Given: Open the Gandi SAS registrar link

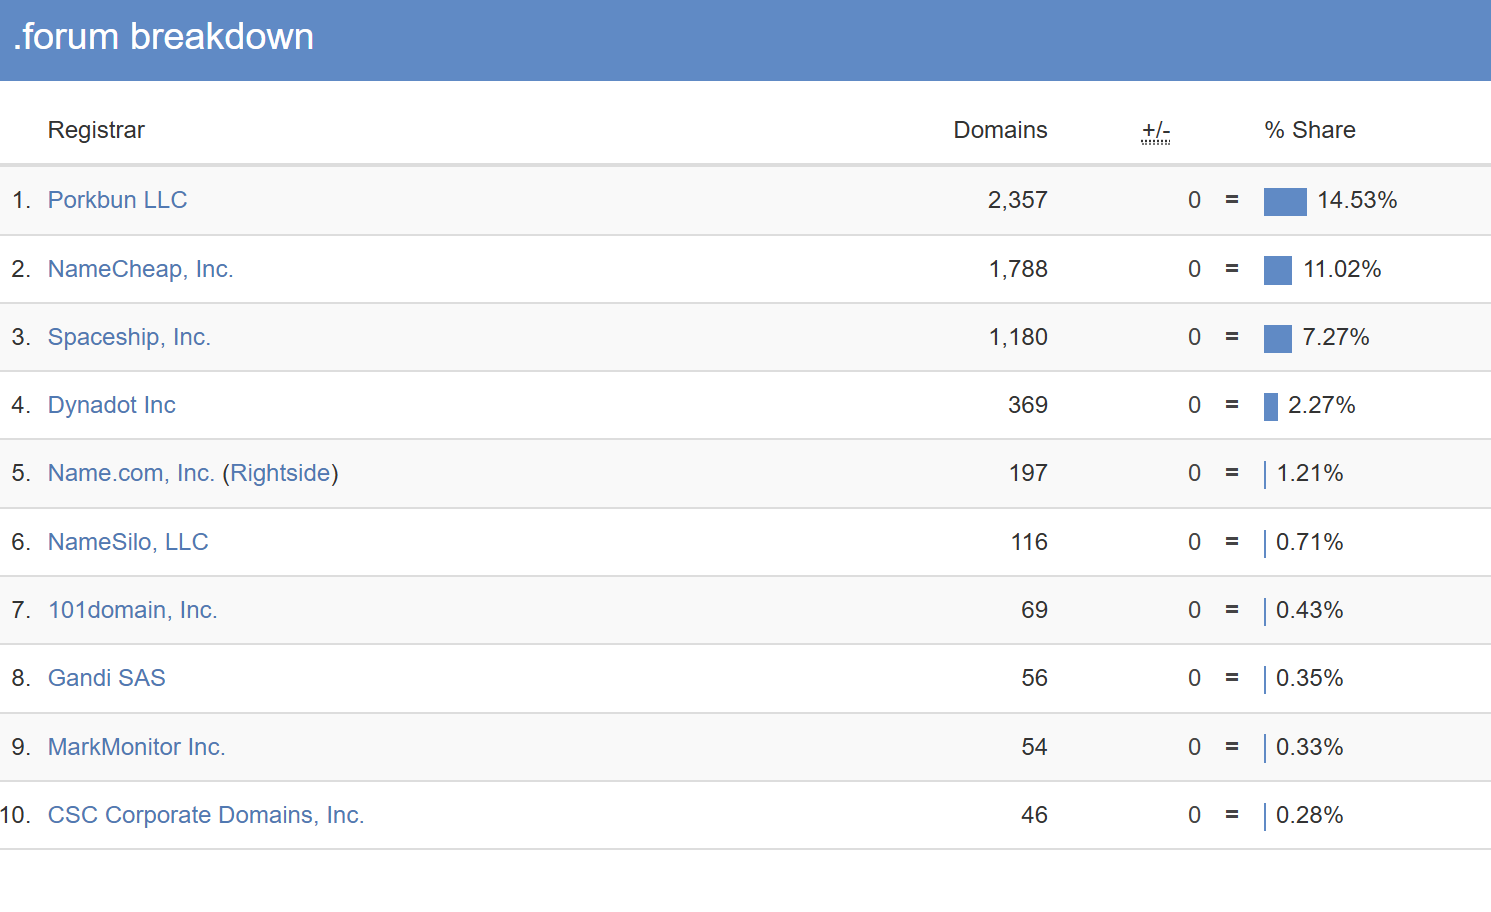Looking at the screenshot, I should tap(106, 678).
